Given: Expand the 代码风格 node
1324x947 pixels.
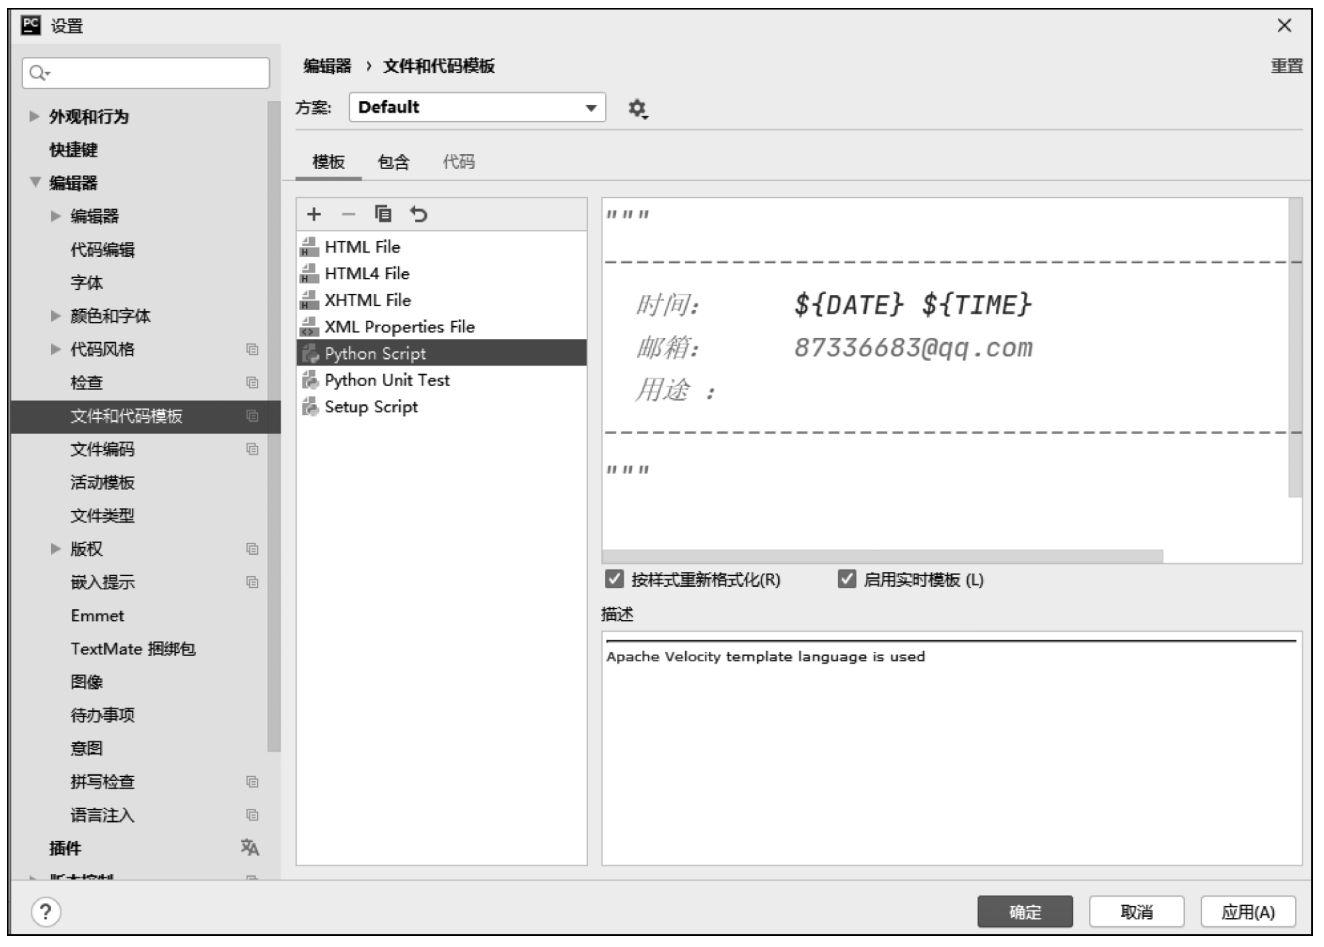Looking at the screenshot, I should [56, 349].
